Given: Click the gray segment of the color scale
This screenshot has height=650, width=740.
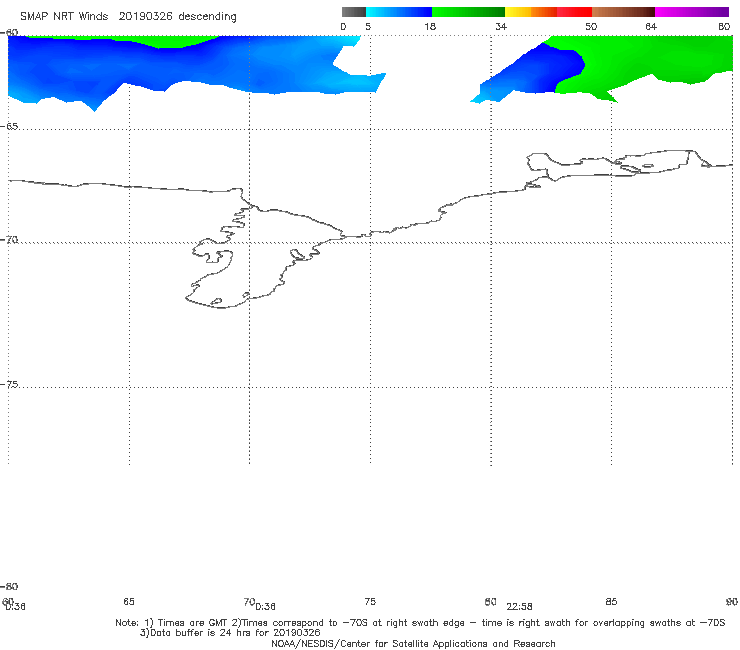Looking at the screenshot, I should [x=353, y=12].
